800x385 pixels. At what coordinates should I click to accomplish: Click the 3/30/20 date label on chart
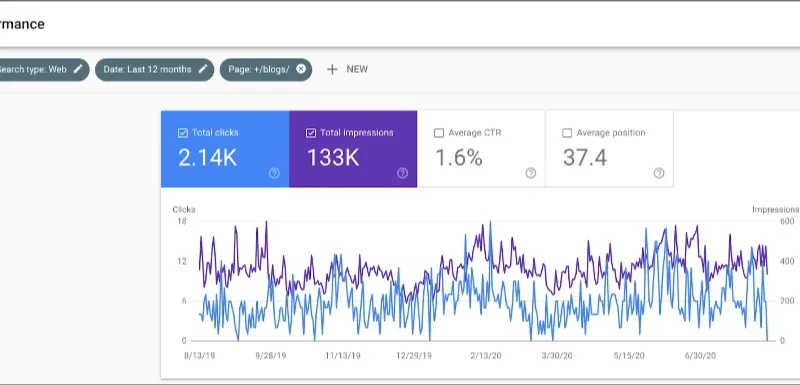click(557, 355)
